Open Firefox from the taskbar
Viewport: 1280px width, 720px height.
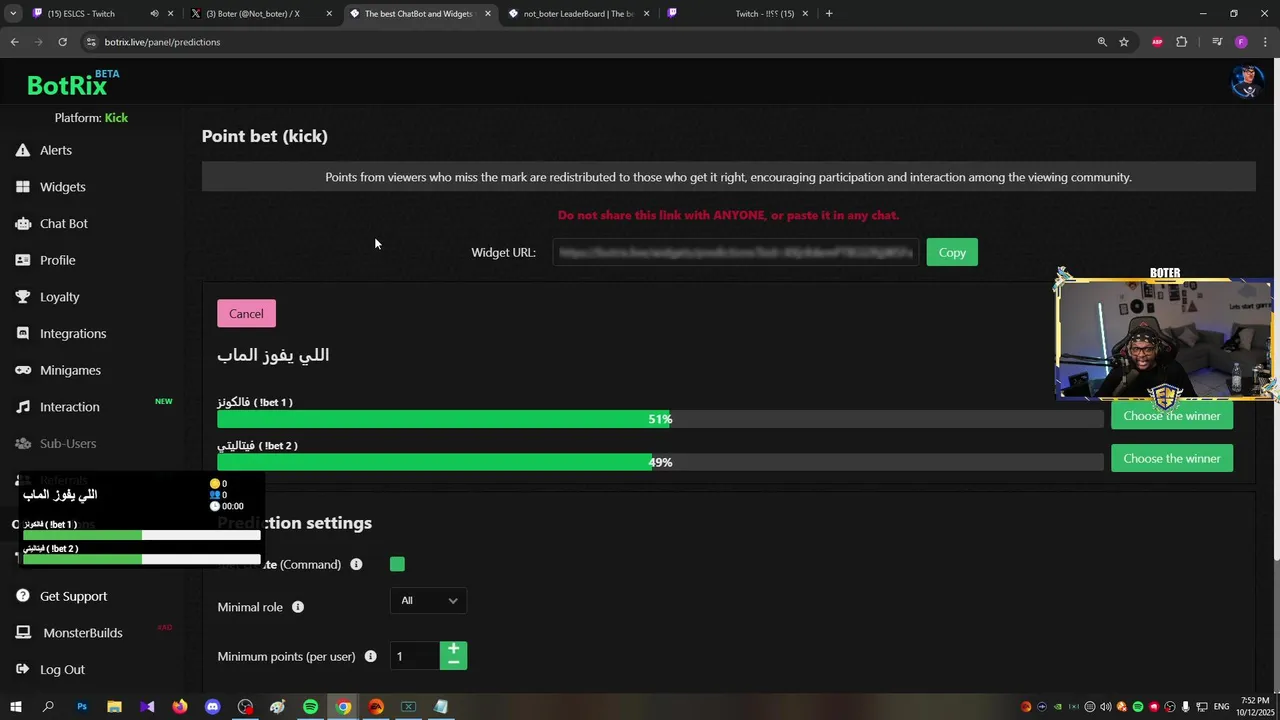pos(179,707)
